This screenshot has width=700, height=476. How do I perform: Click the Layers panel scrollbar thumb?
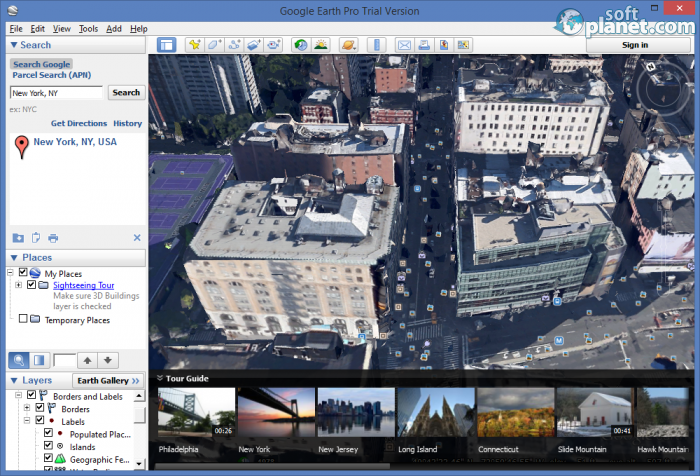[x=139, y=415]
